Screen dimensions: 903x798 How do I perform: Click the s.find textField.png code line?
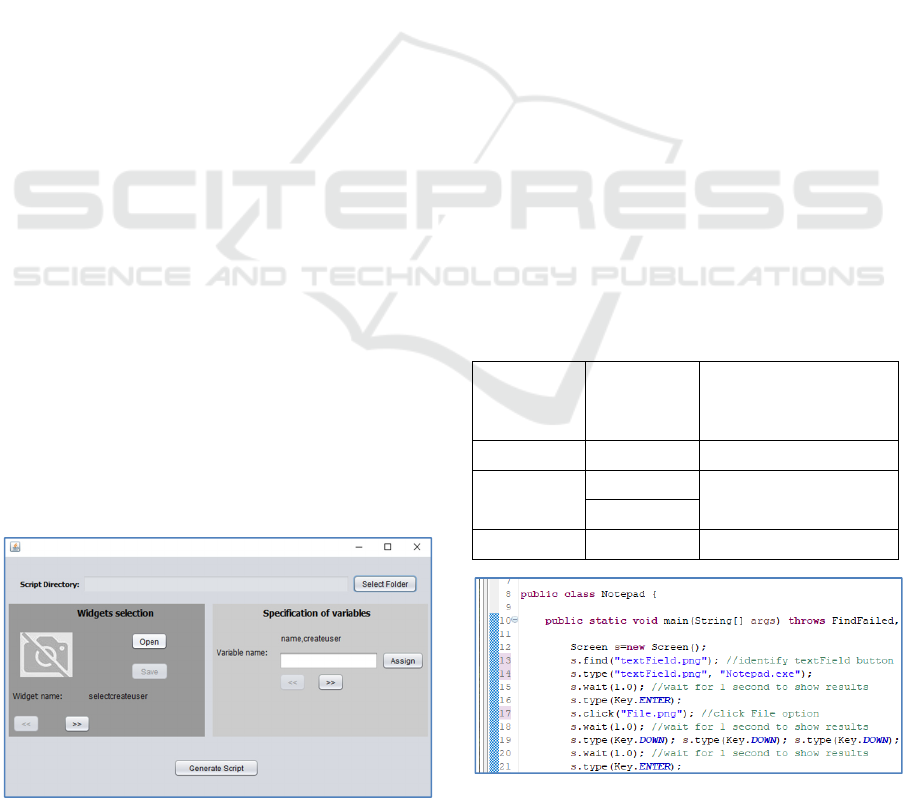coord(640,661)
